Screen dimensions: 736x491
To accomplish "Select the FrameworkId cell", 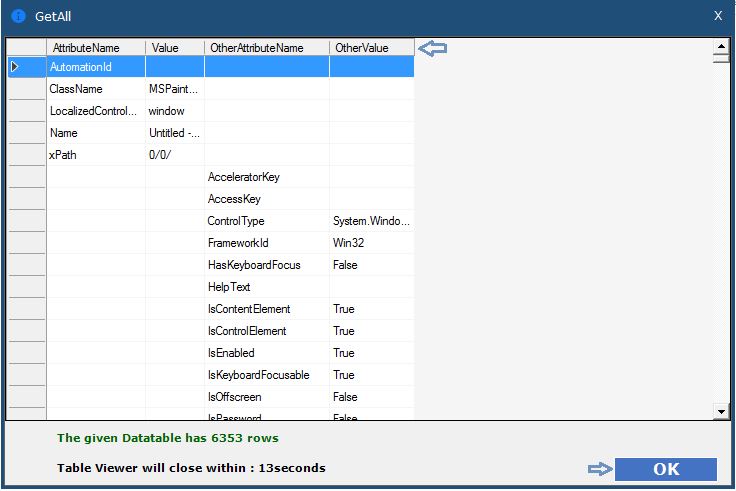I will pos(266,243).
